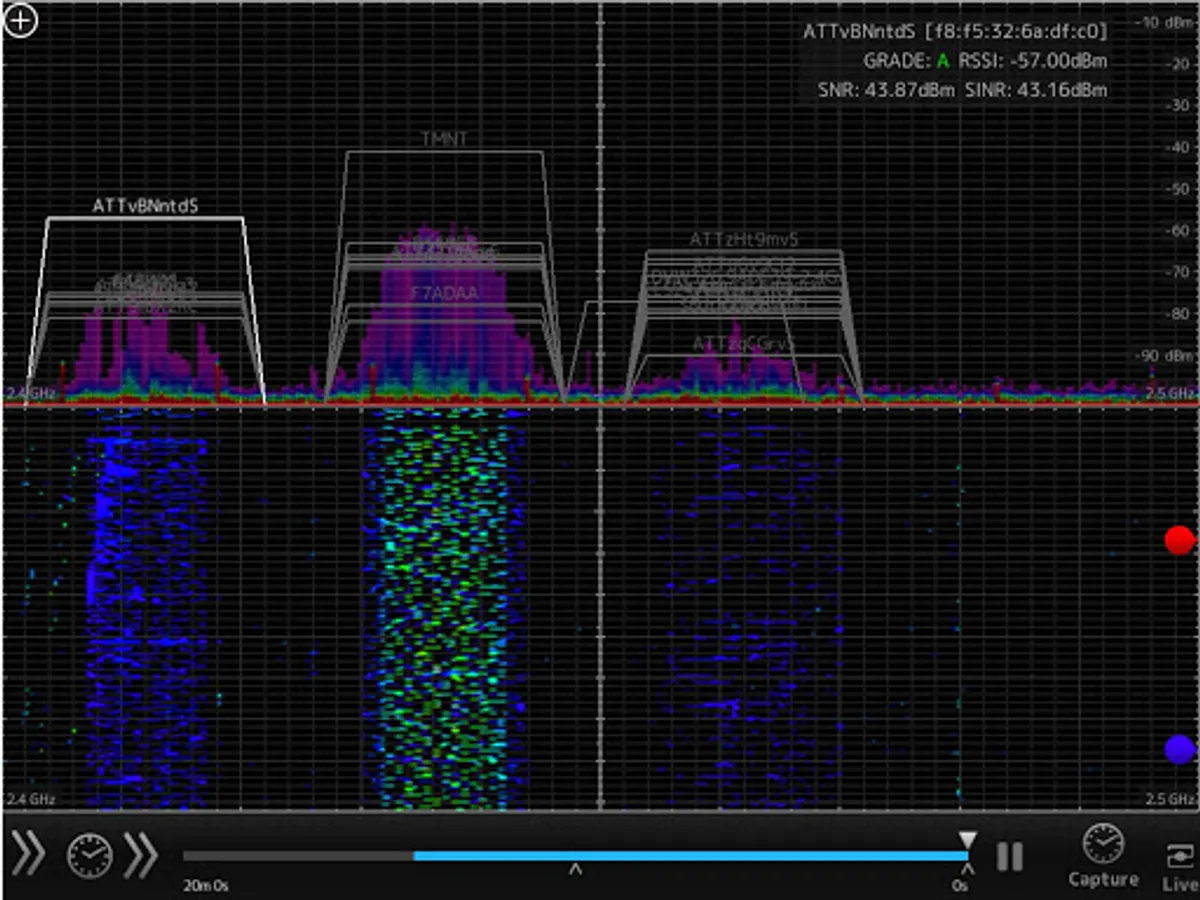
Task: Click the gray portion of the timeline bar
Action: pos(298,856)
